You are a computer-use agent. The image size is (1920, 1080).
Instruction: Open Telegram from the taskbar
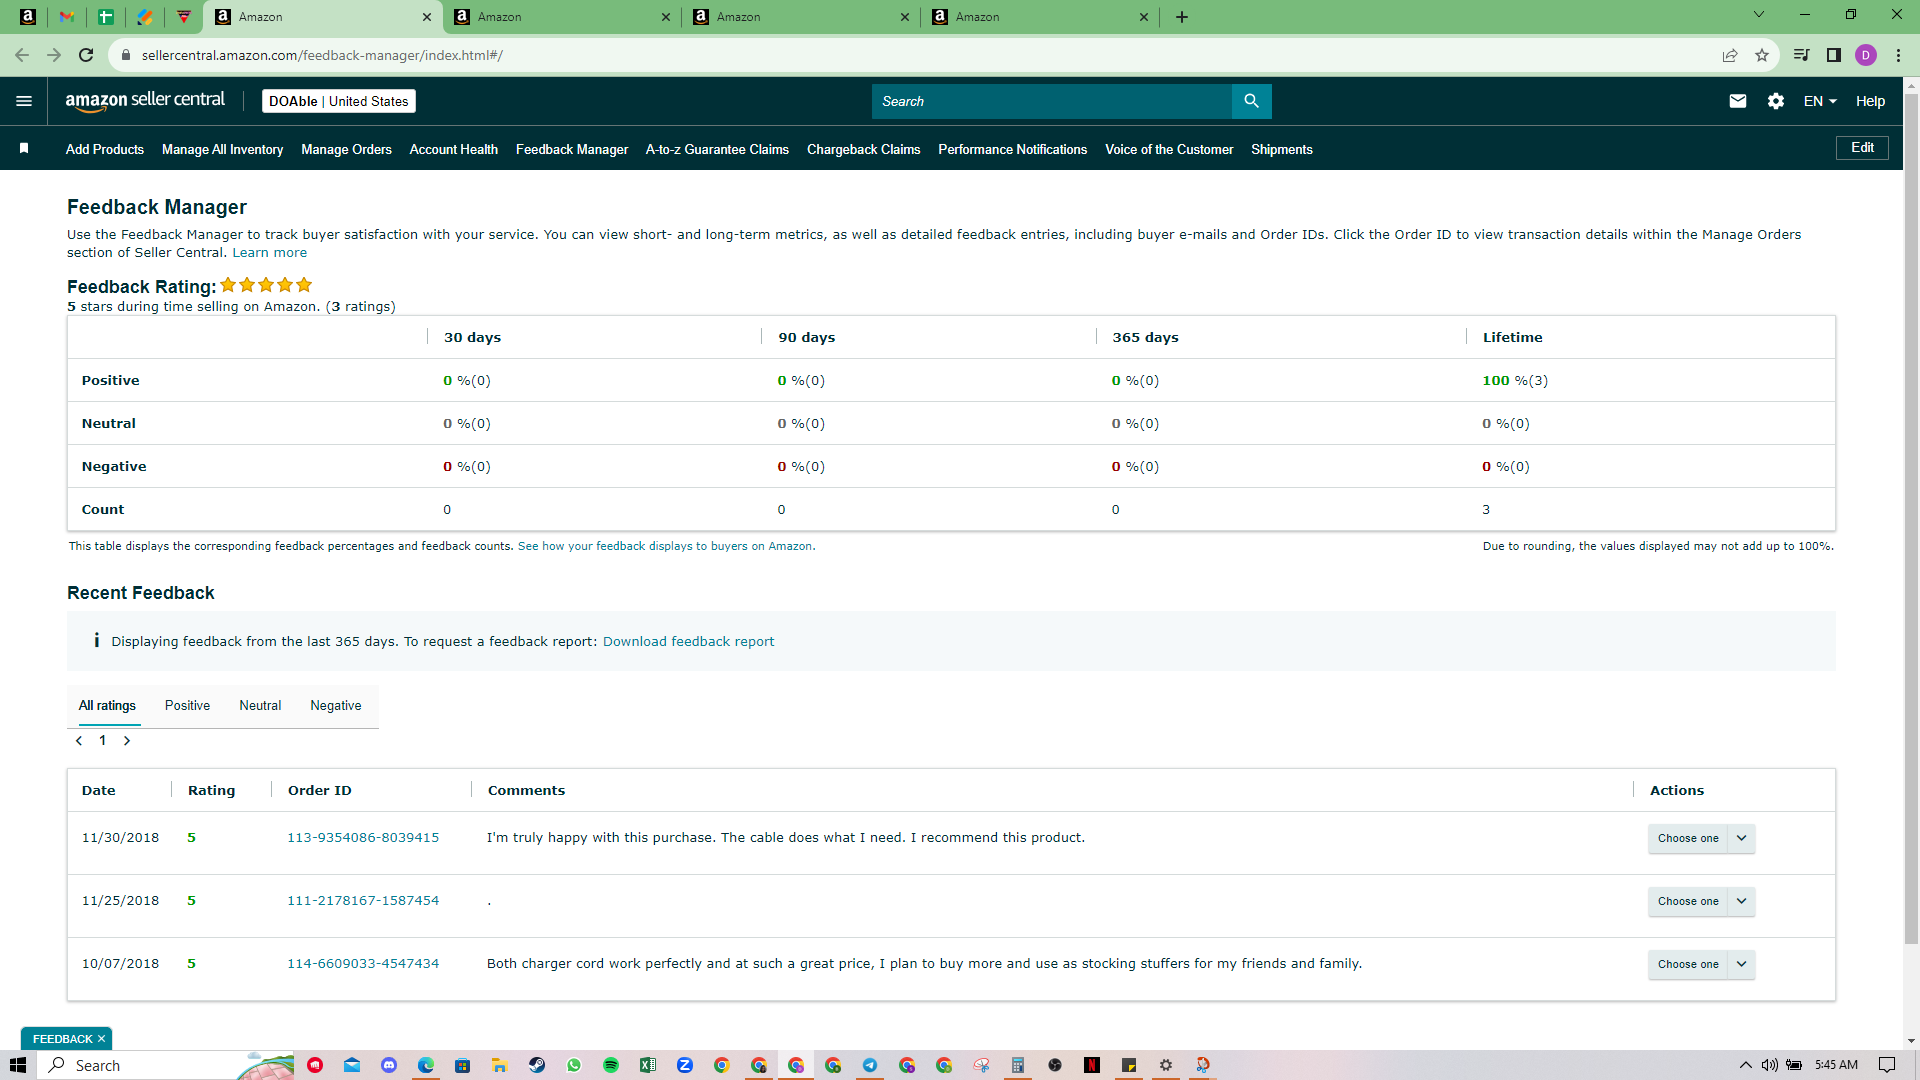pyautogui.click(x=870, y=1065)
